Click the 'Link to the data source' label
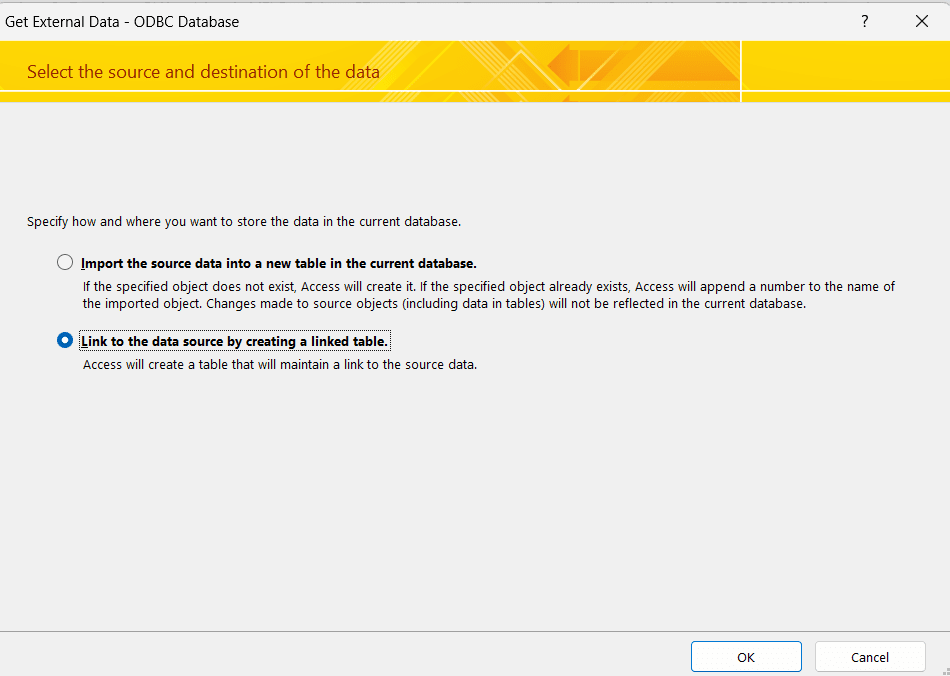 pos(234,342)
